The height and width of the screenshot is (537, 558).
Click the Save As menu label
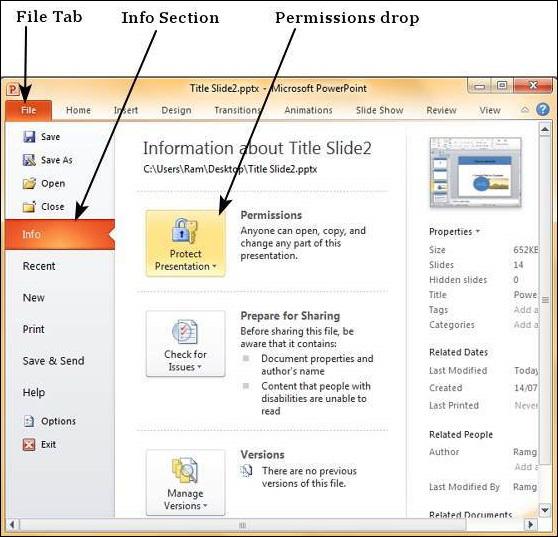[x=57, y=160]
